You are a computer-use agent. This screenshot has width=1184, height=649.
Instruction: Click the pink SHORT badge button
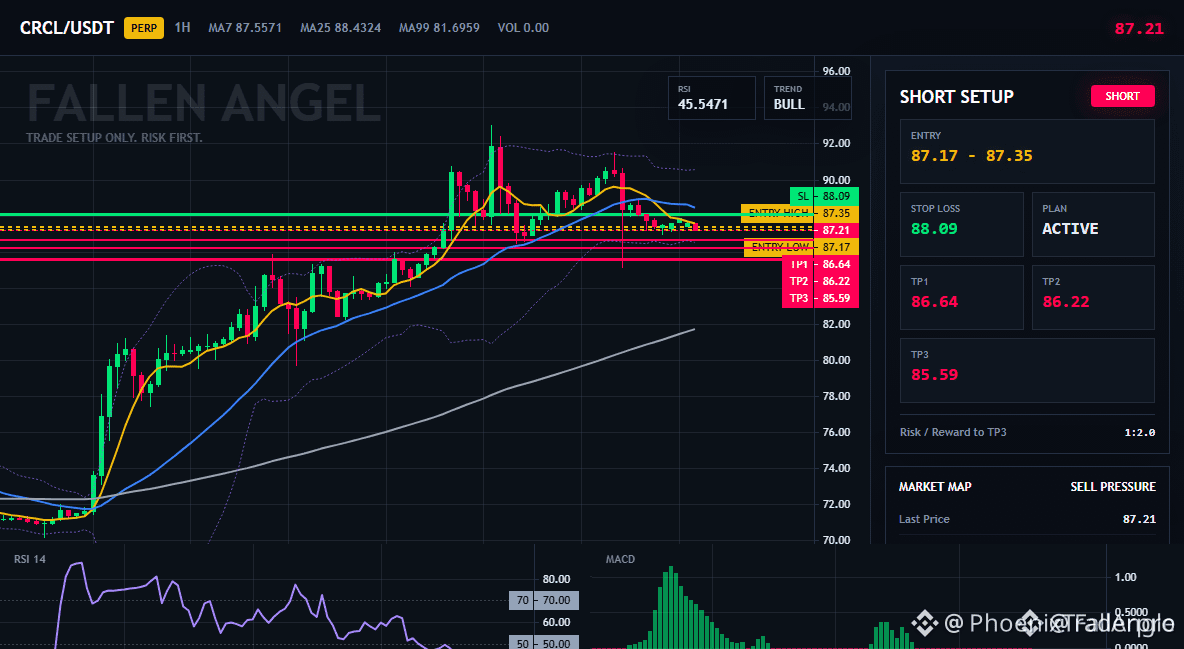1122,96
